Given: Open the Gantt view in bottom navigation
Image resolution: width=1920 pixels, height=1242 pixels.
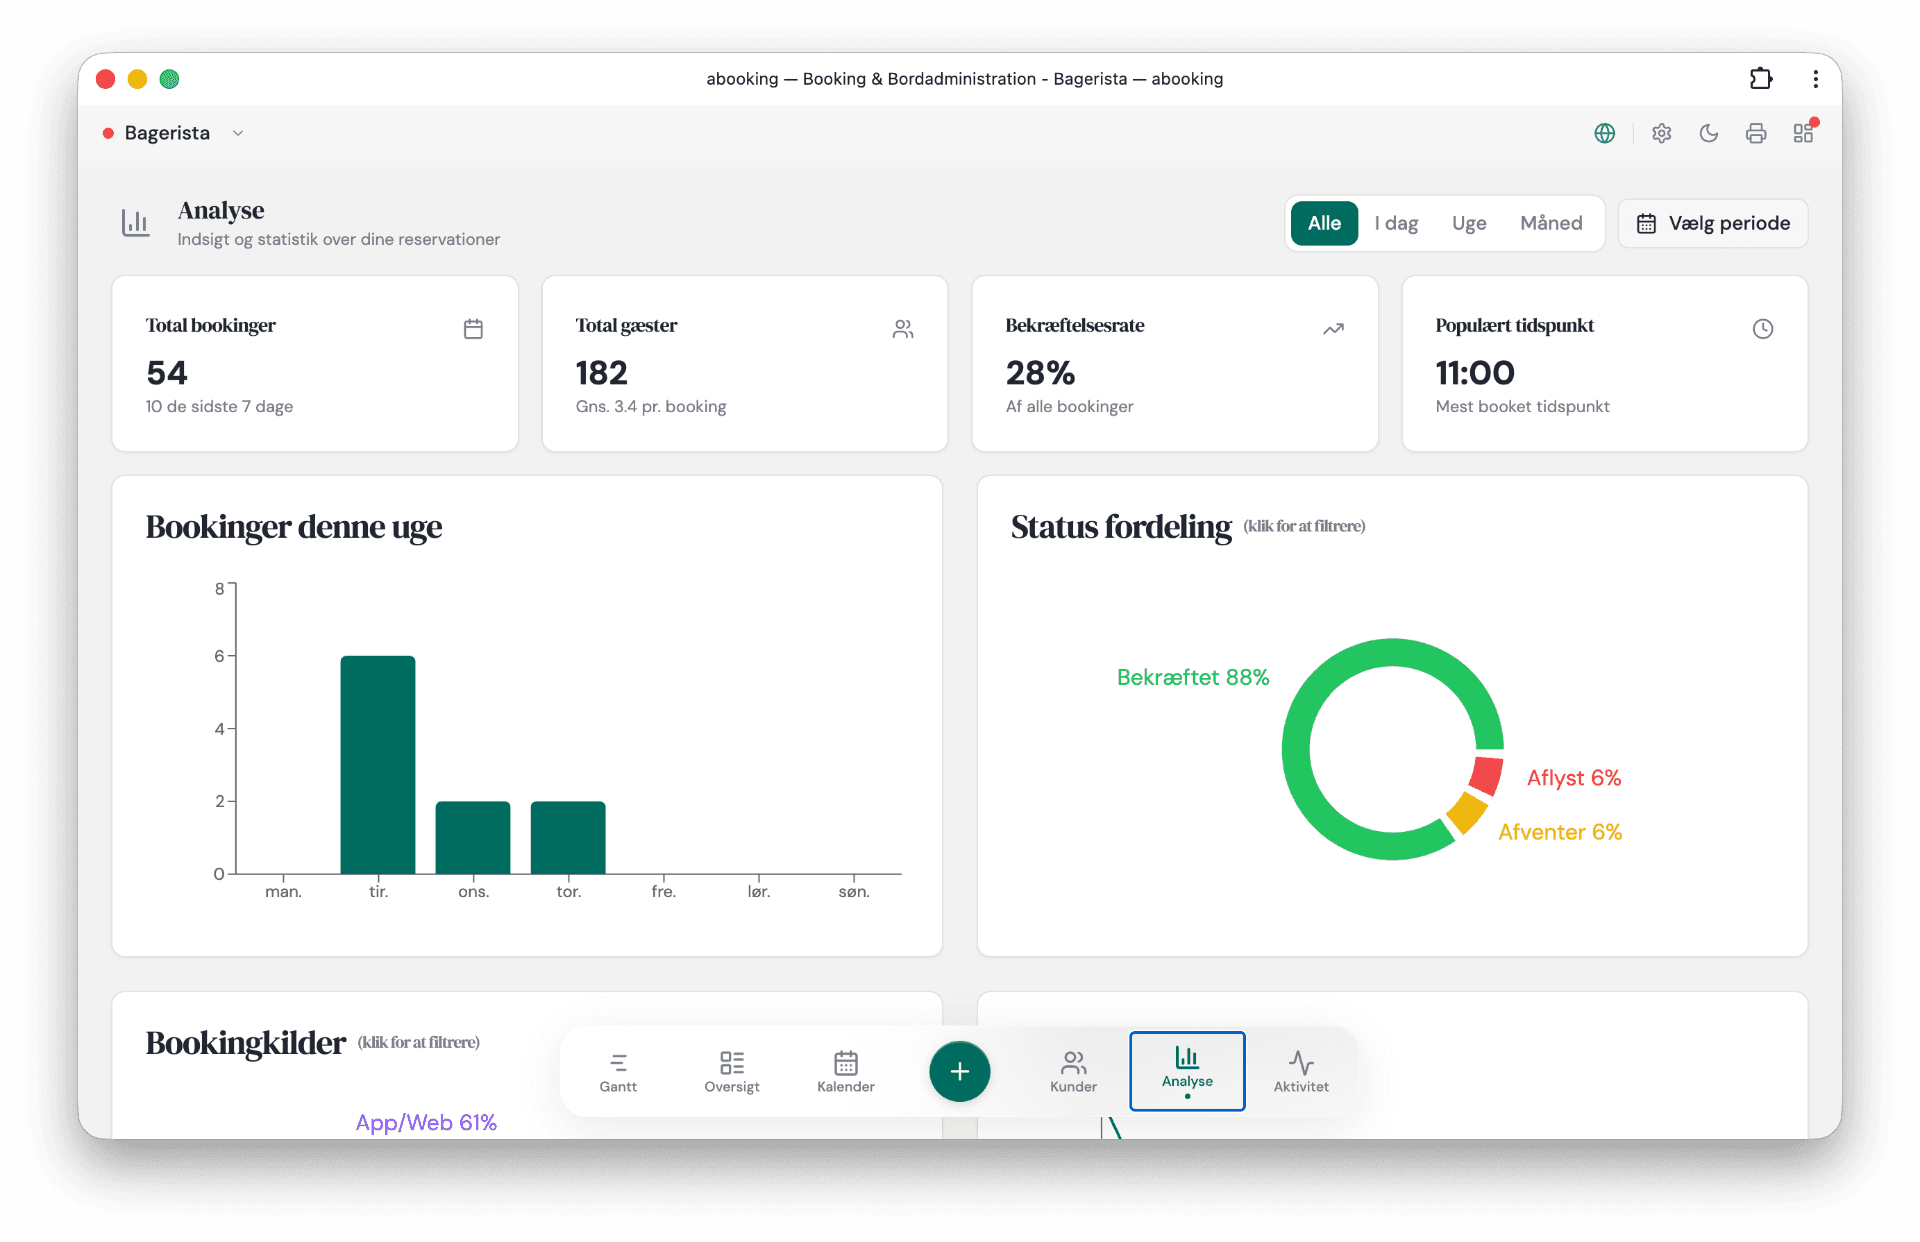Looking at the screenshot, I should tap(618, 1072).
